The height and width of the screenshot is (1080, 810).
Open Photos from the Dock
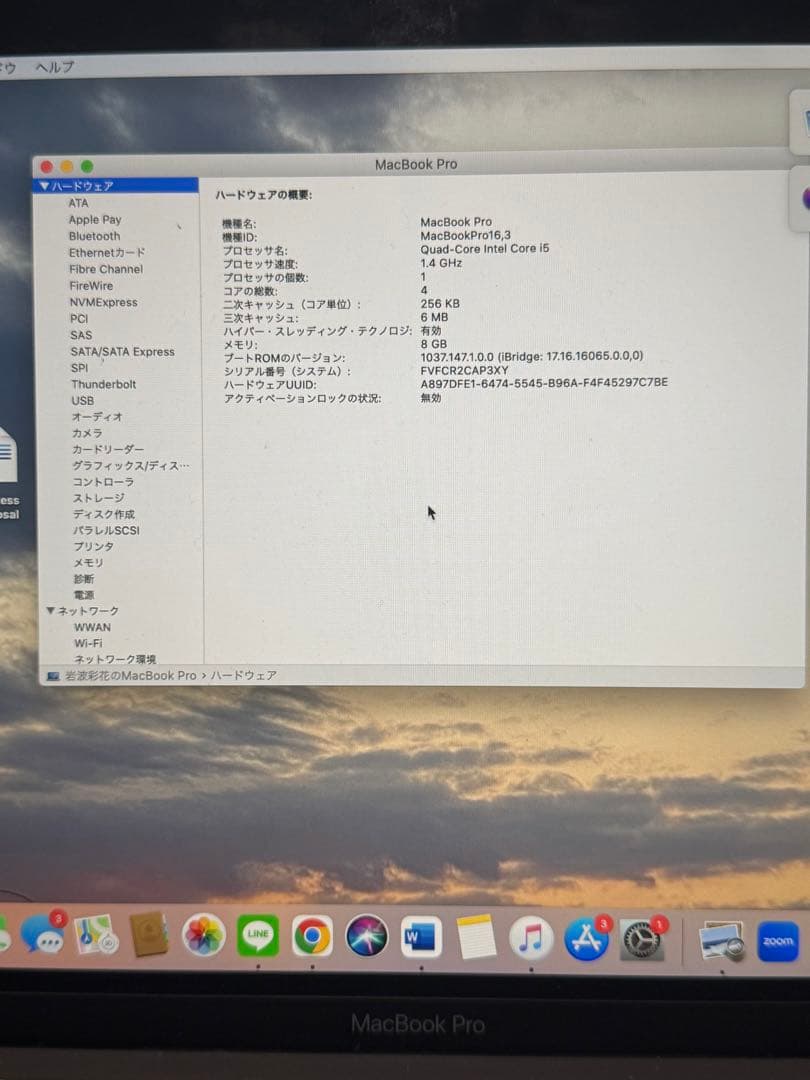pyautogui.click(x=204, y=937)
